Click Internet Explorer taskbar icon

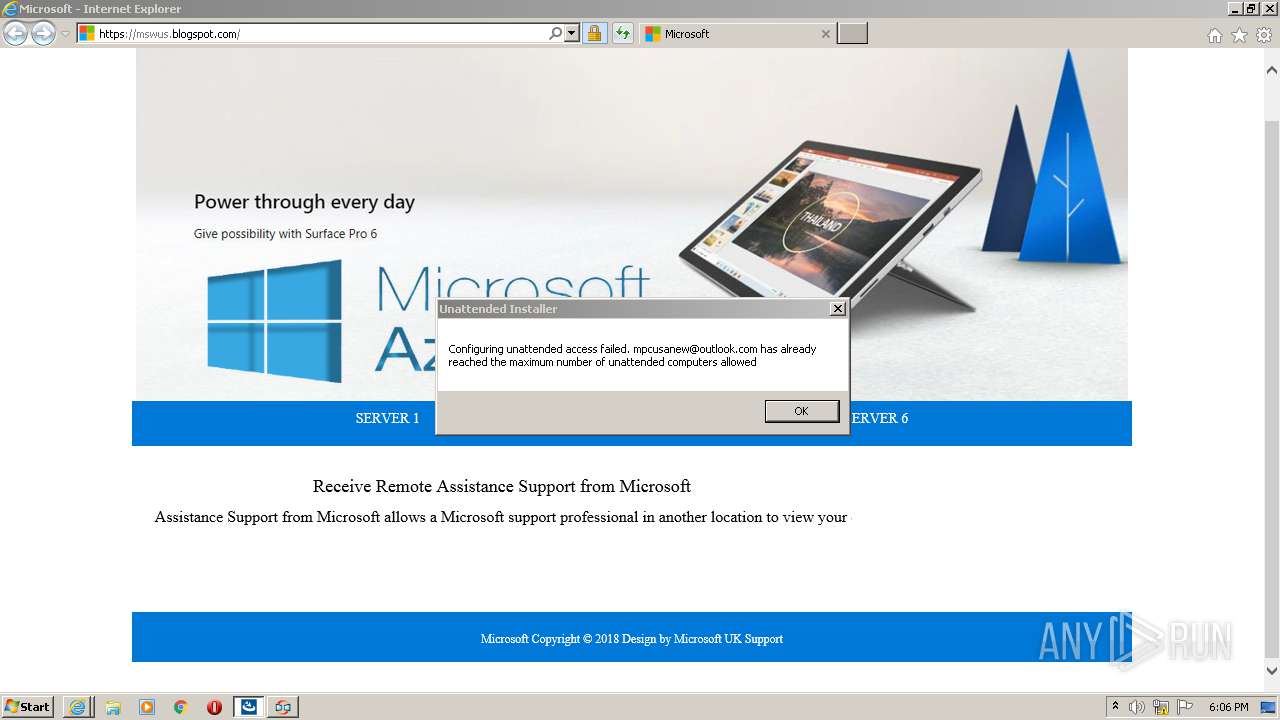coord(77,707)
